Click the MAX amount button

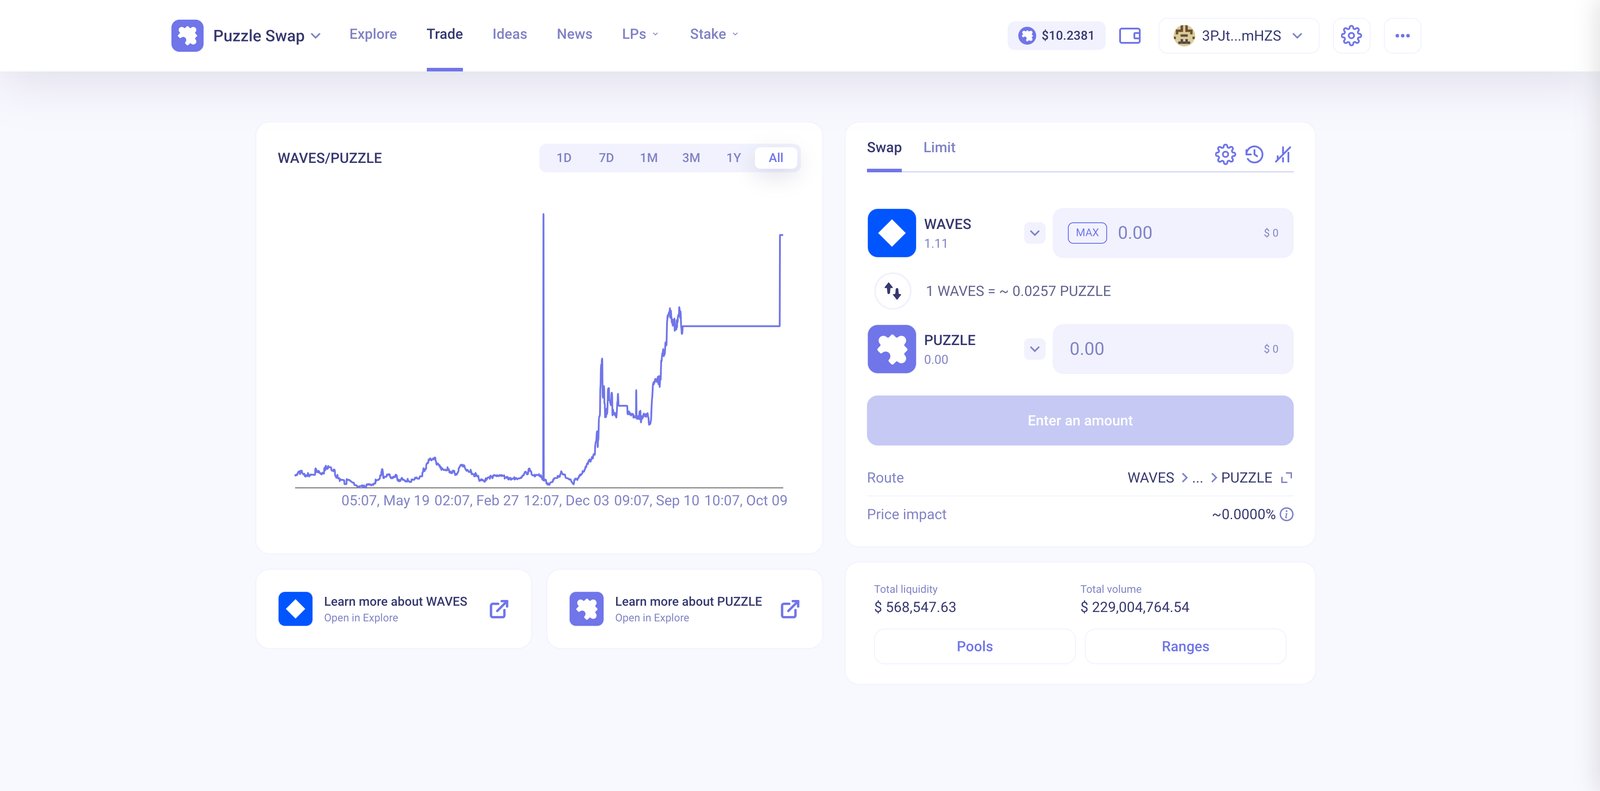point(1087,233)
